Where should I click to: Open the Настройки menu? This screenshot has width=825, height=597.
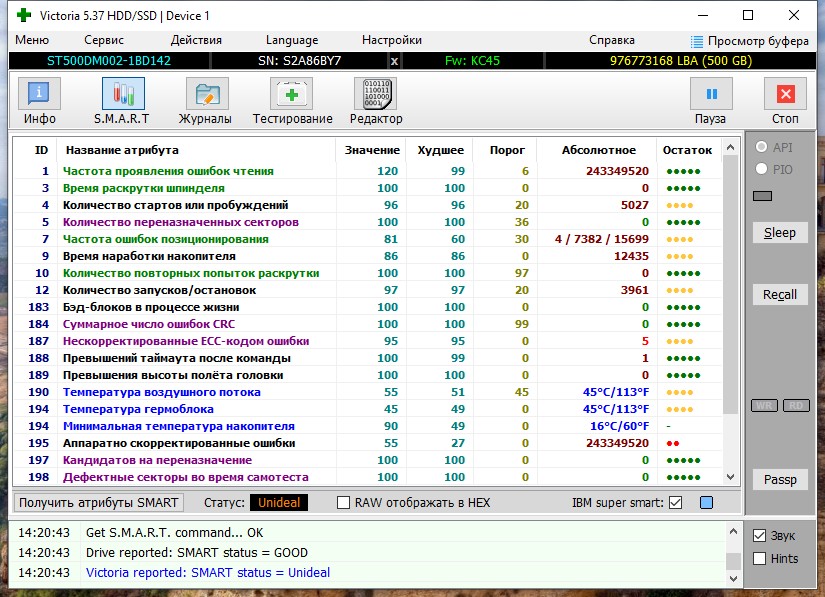point(392,40)
